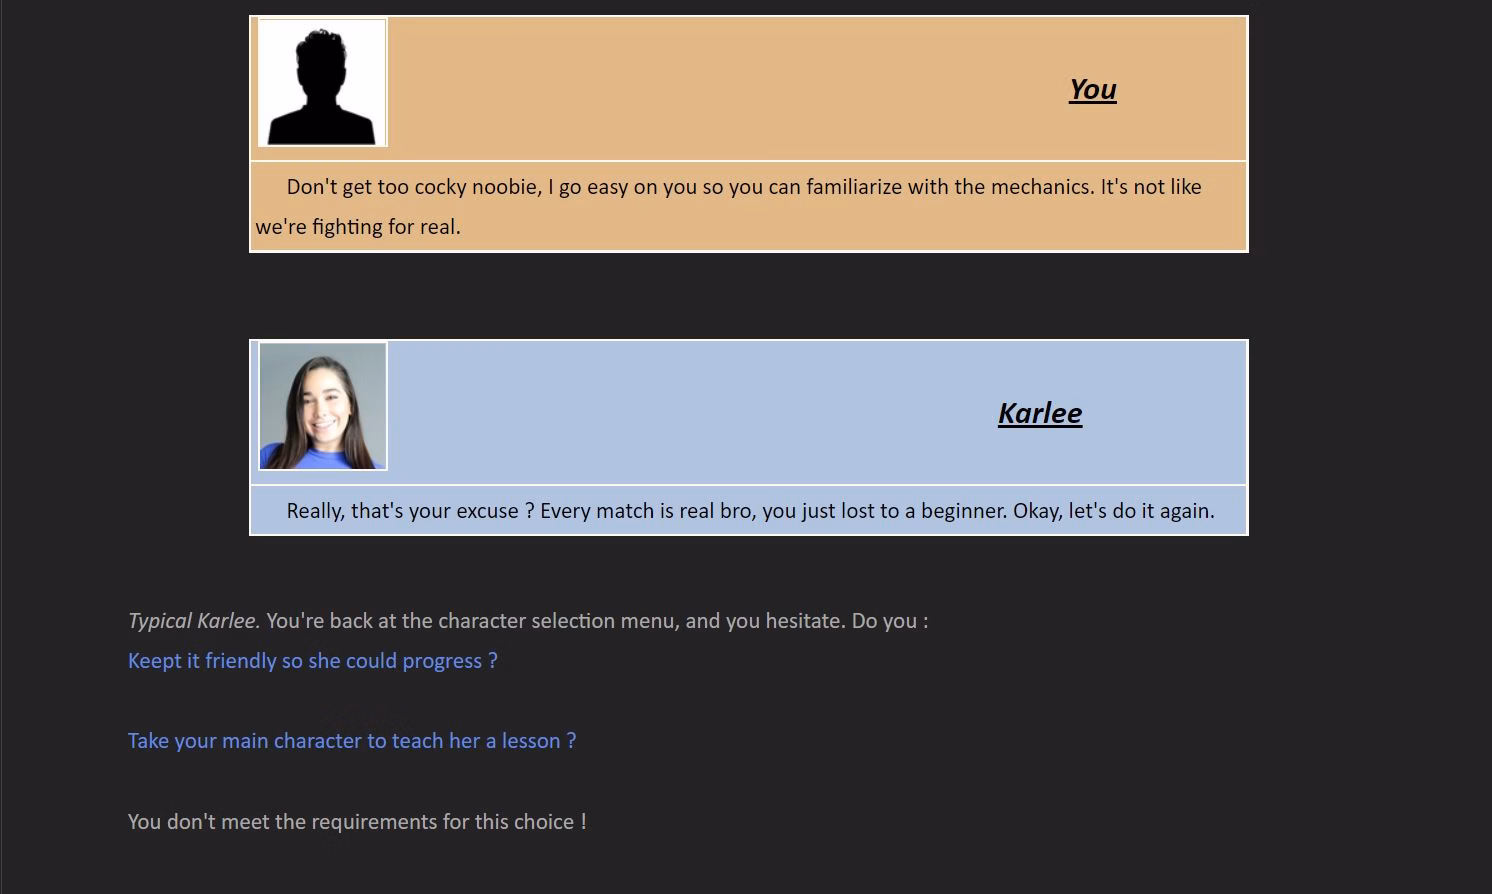This screenshot has height=894, width=1492.
Task: Click You's dialogue text about going easy
Action: pyautogui.click(x=744, y=186)
